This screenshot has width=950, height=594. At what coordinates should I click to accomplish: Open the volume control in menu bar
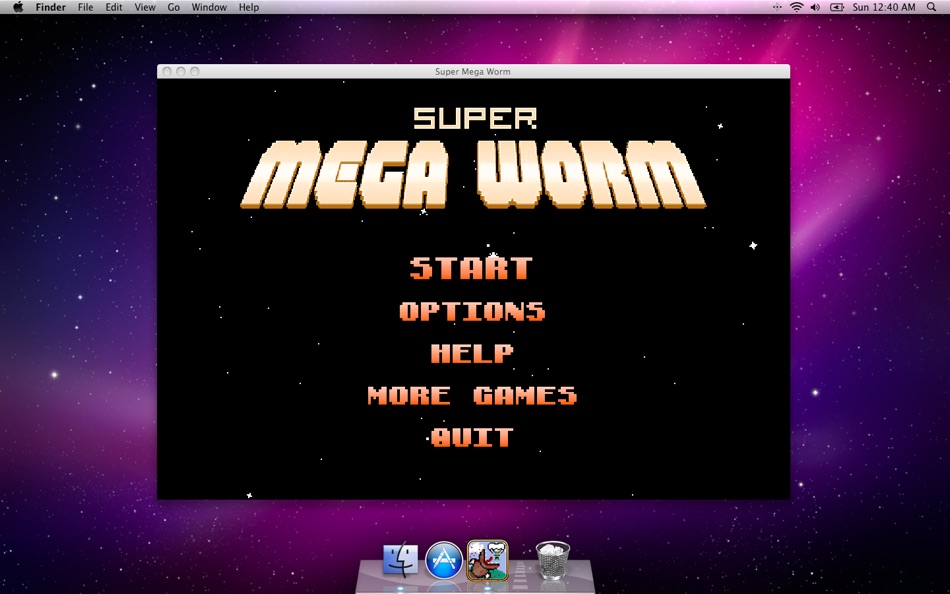(815, 7)
